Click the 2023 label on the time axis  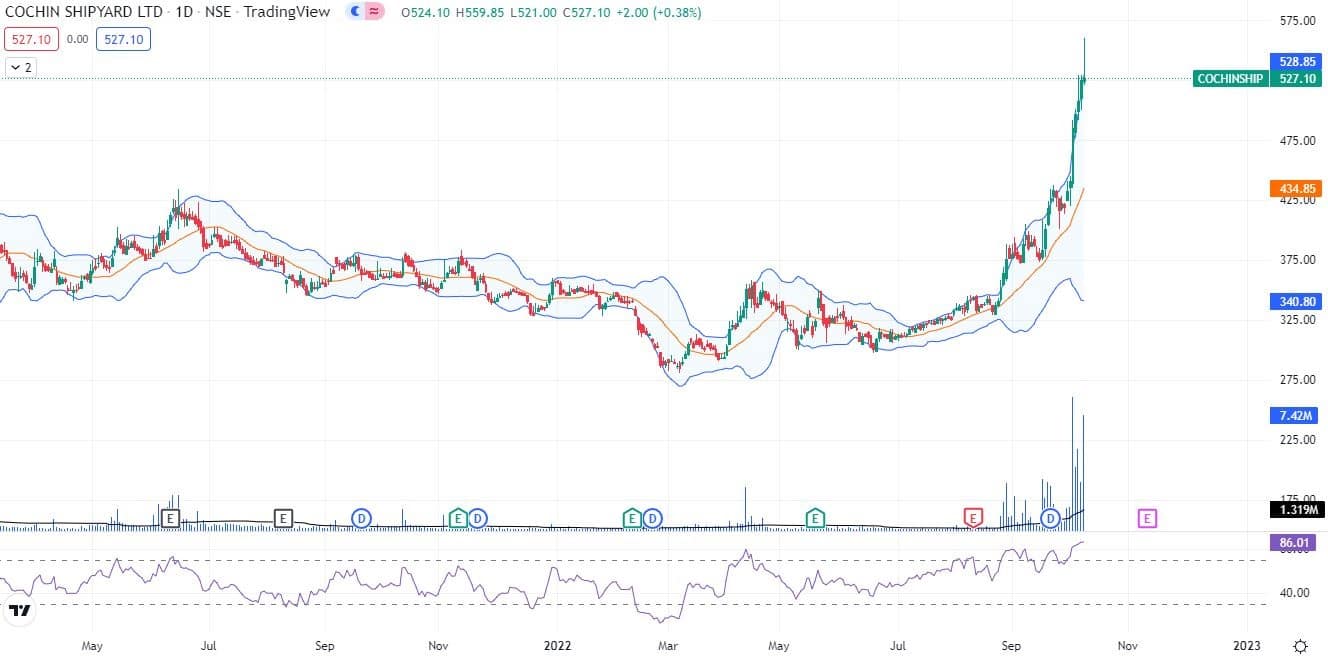tap(1246, 645)
